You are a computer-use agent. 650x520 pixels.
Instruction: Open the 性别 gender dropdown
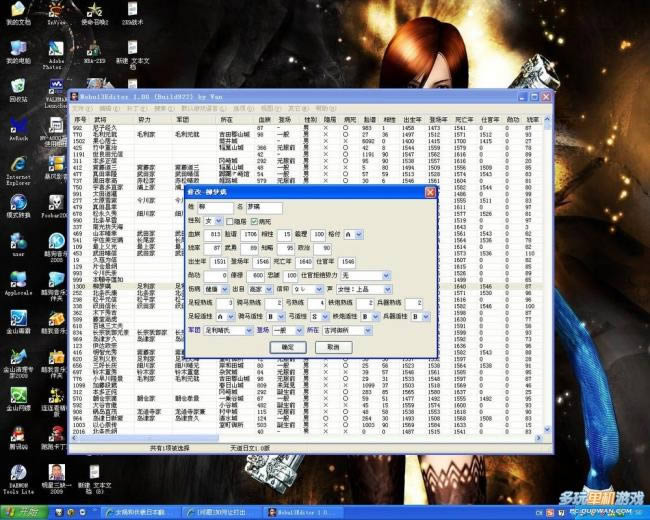[x=214, y=221]
